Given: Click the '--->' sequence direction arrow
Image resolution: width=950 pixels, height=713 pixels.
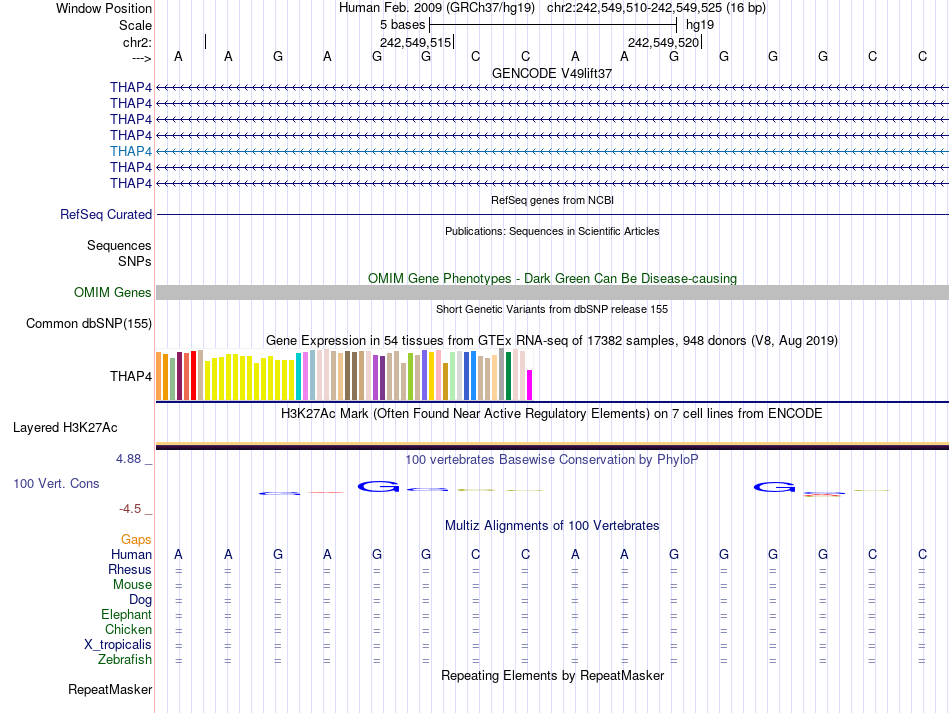Looking at the screenshot, I should [x=142, y=58].
